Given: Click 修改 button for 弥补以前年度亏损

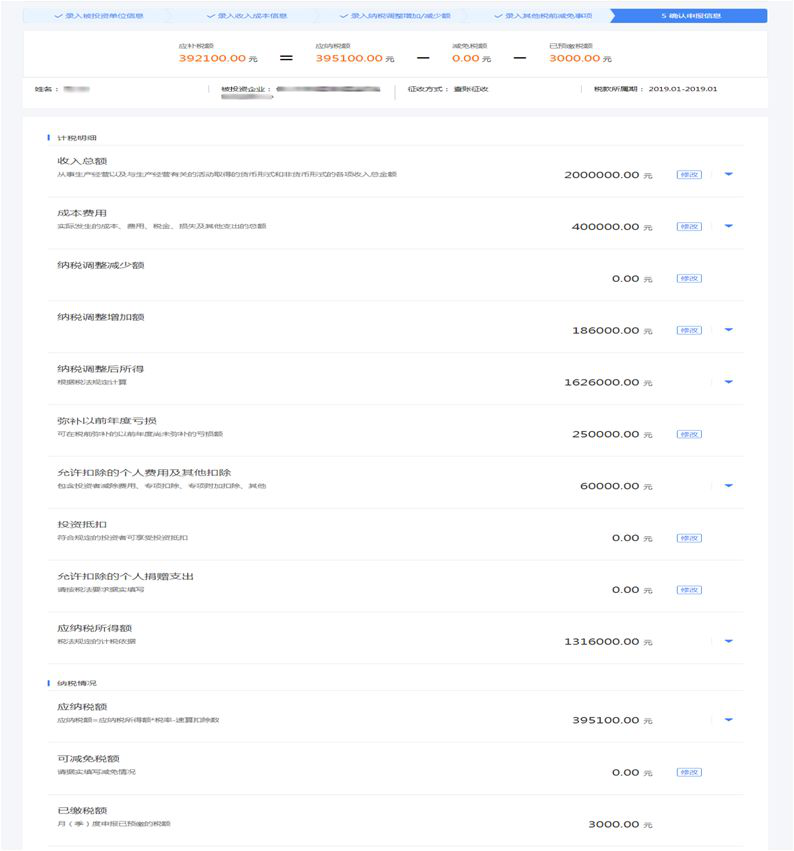Looking at the screenshot, I should pyautogui.click(x=689, y=434).
